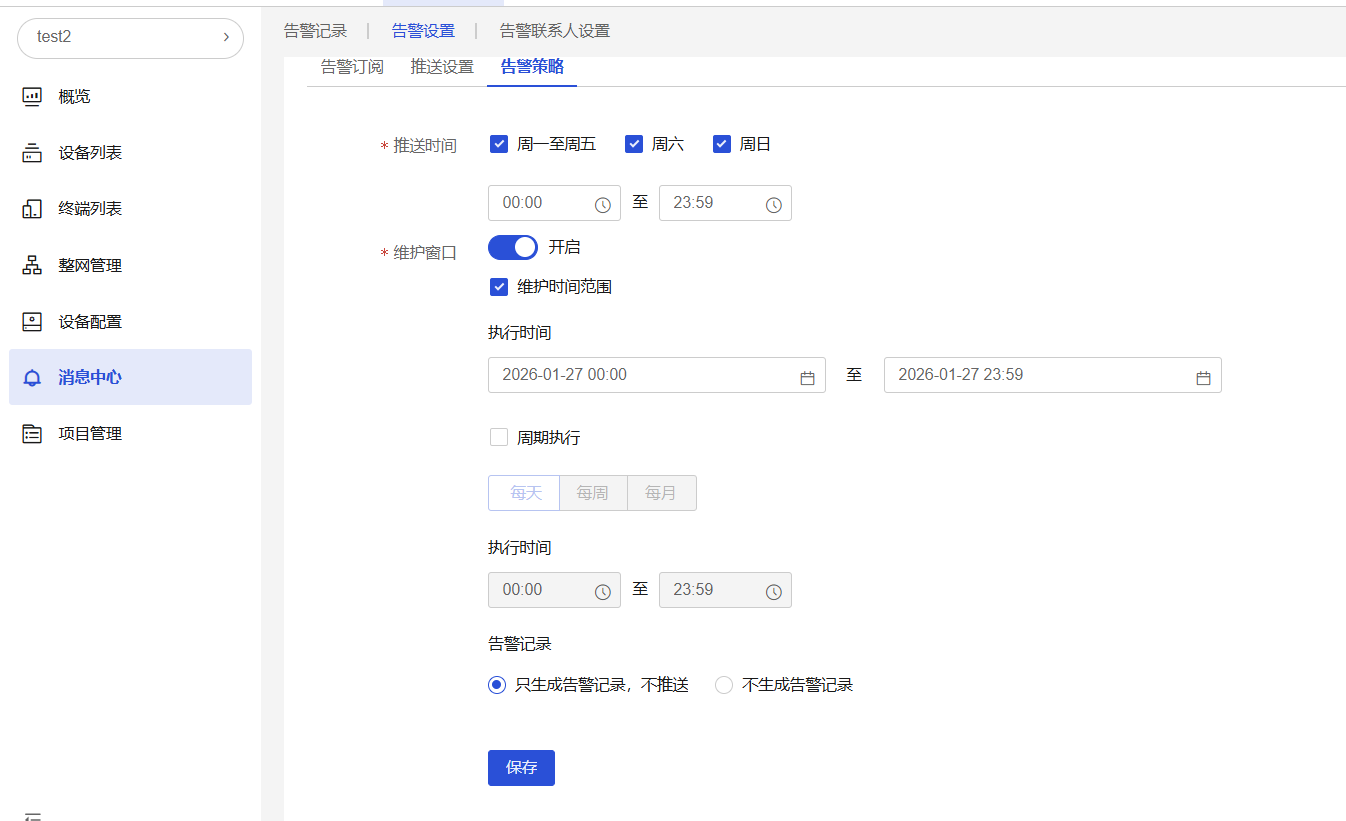
Task: Click the 保存 save button
Action: pos(521,768)
